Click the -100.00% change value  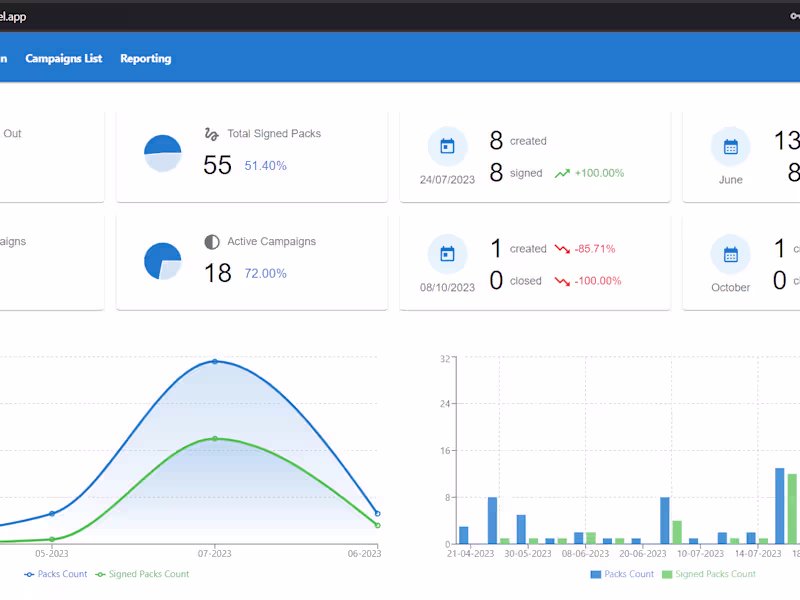598,281
